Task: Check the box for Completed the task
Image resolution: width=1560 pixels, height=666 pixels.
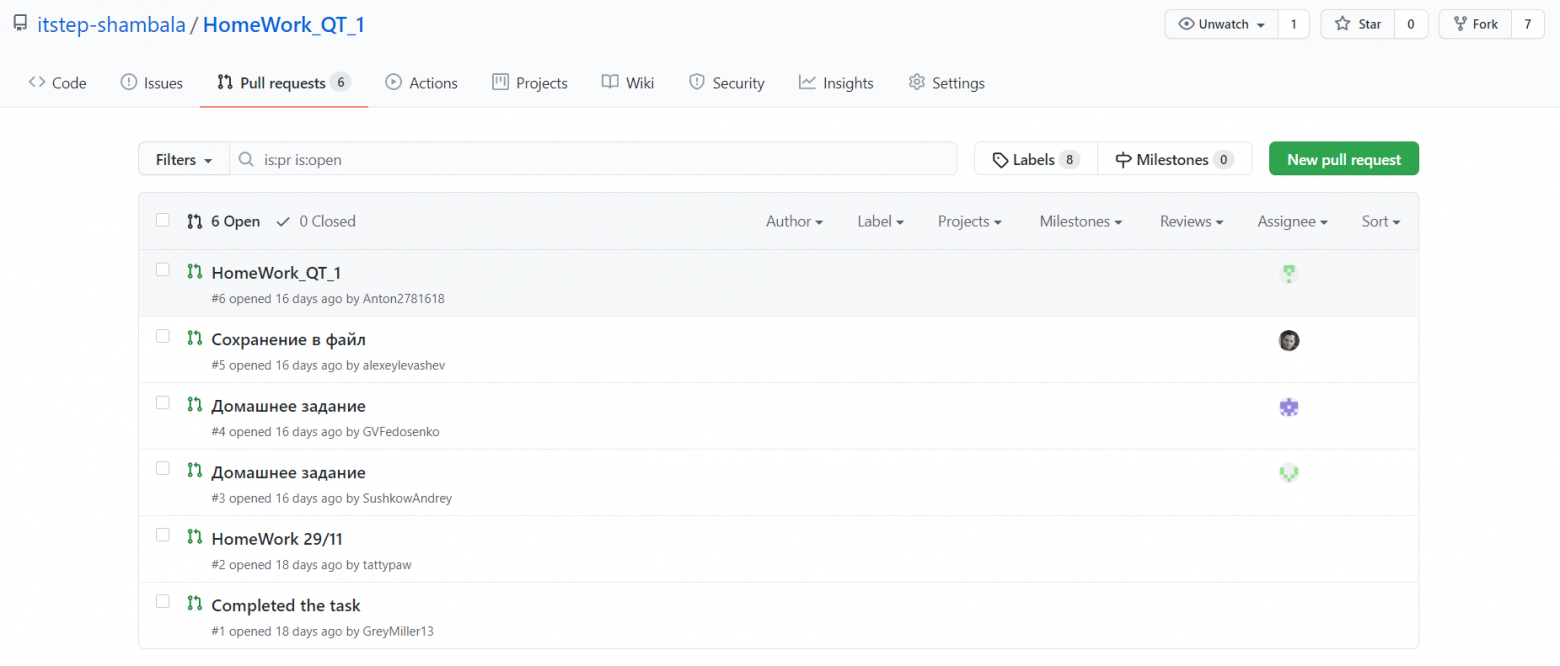Action: tap(163, 602)
